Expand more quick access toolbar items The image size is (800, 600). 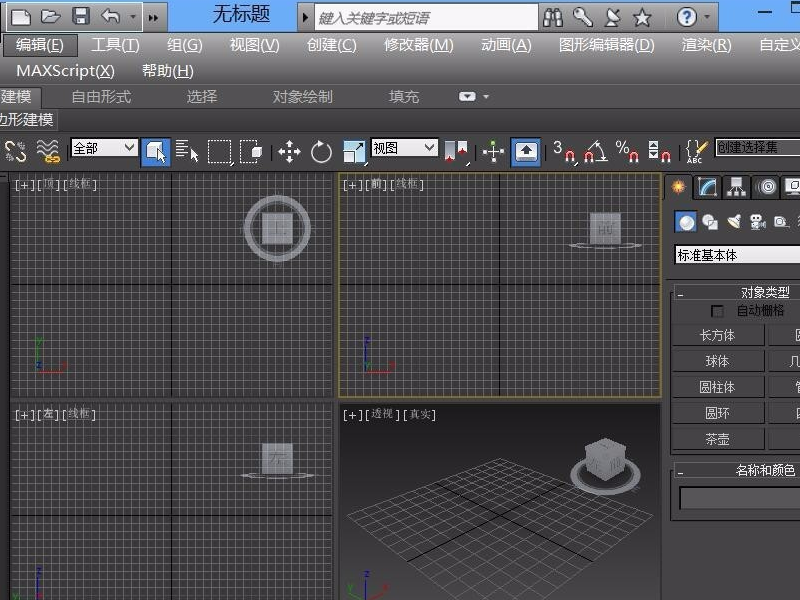point(153,18)
